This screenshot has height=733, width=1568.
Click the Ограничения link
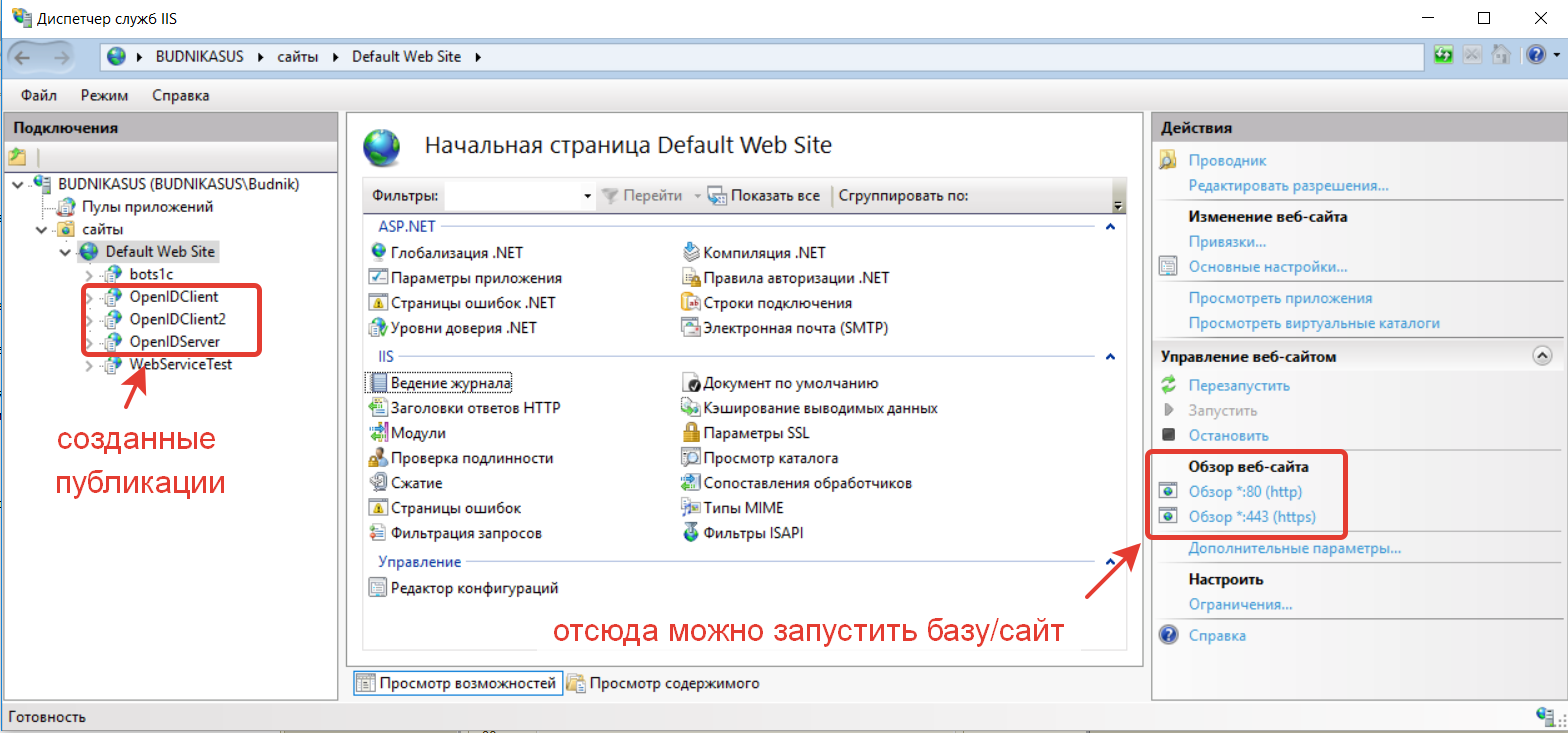point(1240,604)
